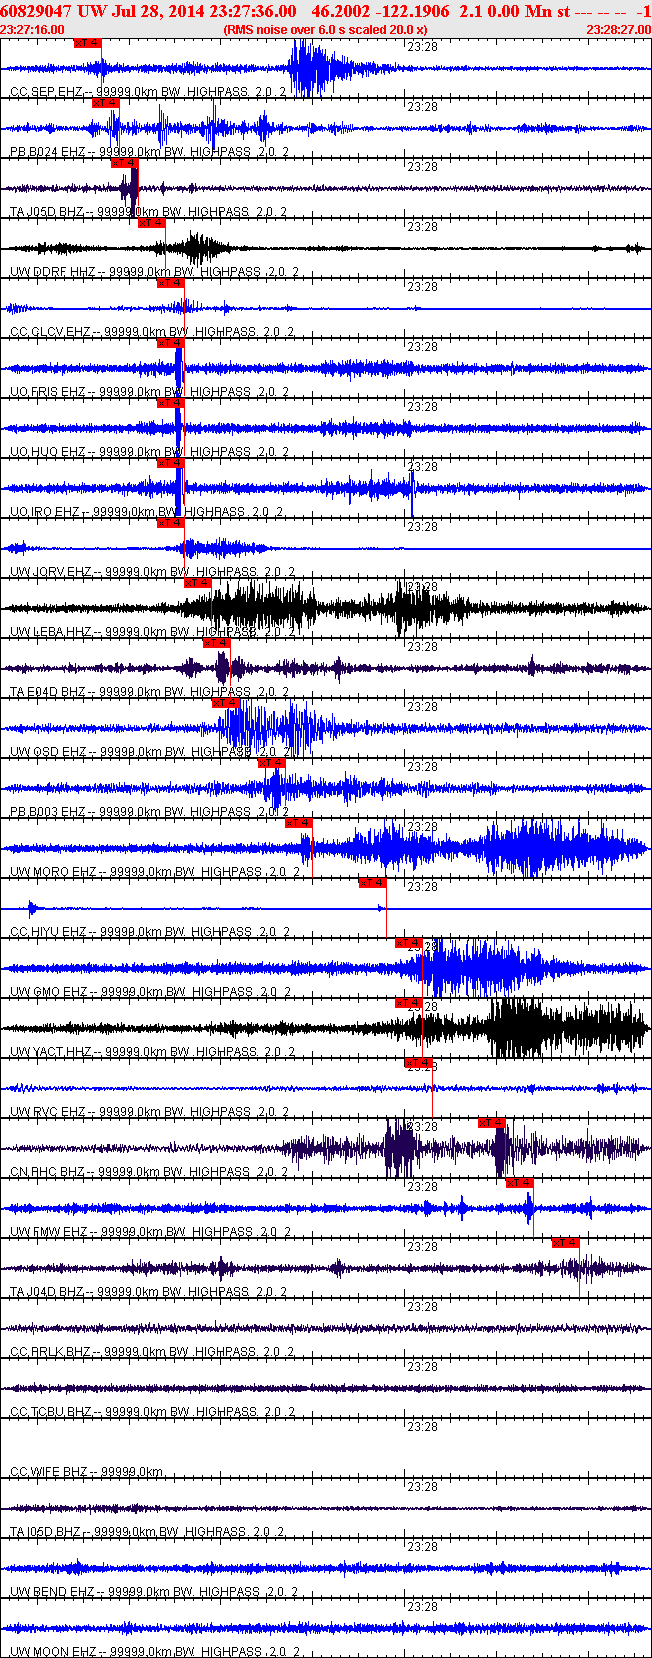
Task: Select the red pick flag on UW OSD trace
Action: pyautogui.click(x=226, y=703)
